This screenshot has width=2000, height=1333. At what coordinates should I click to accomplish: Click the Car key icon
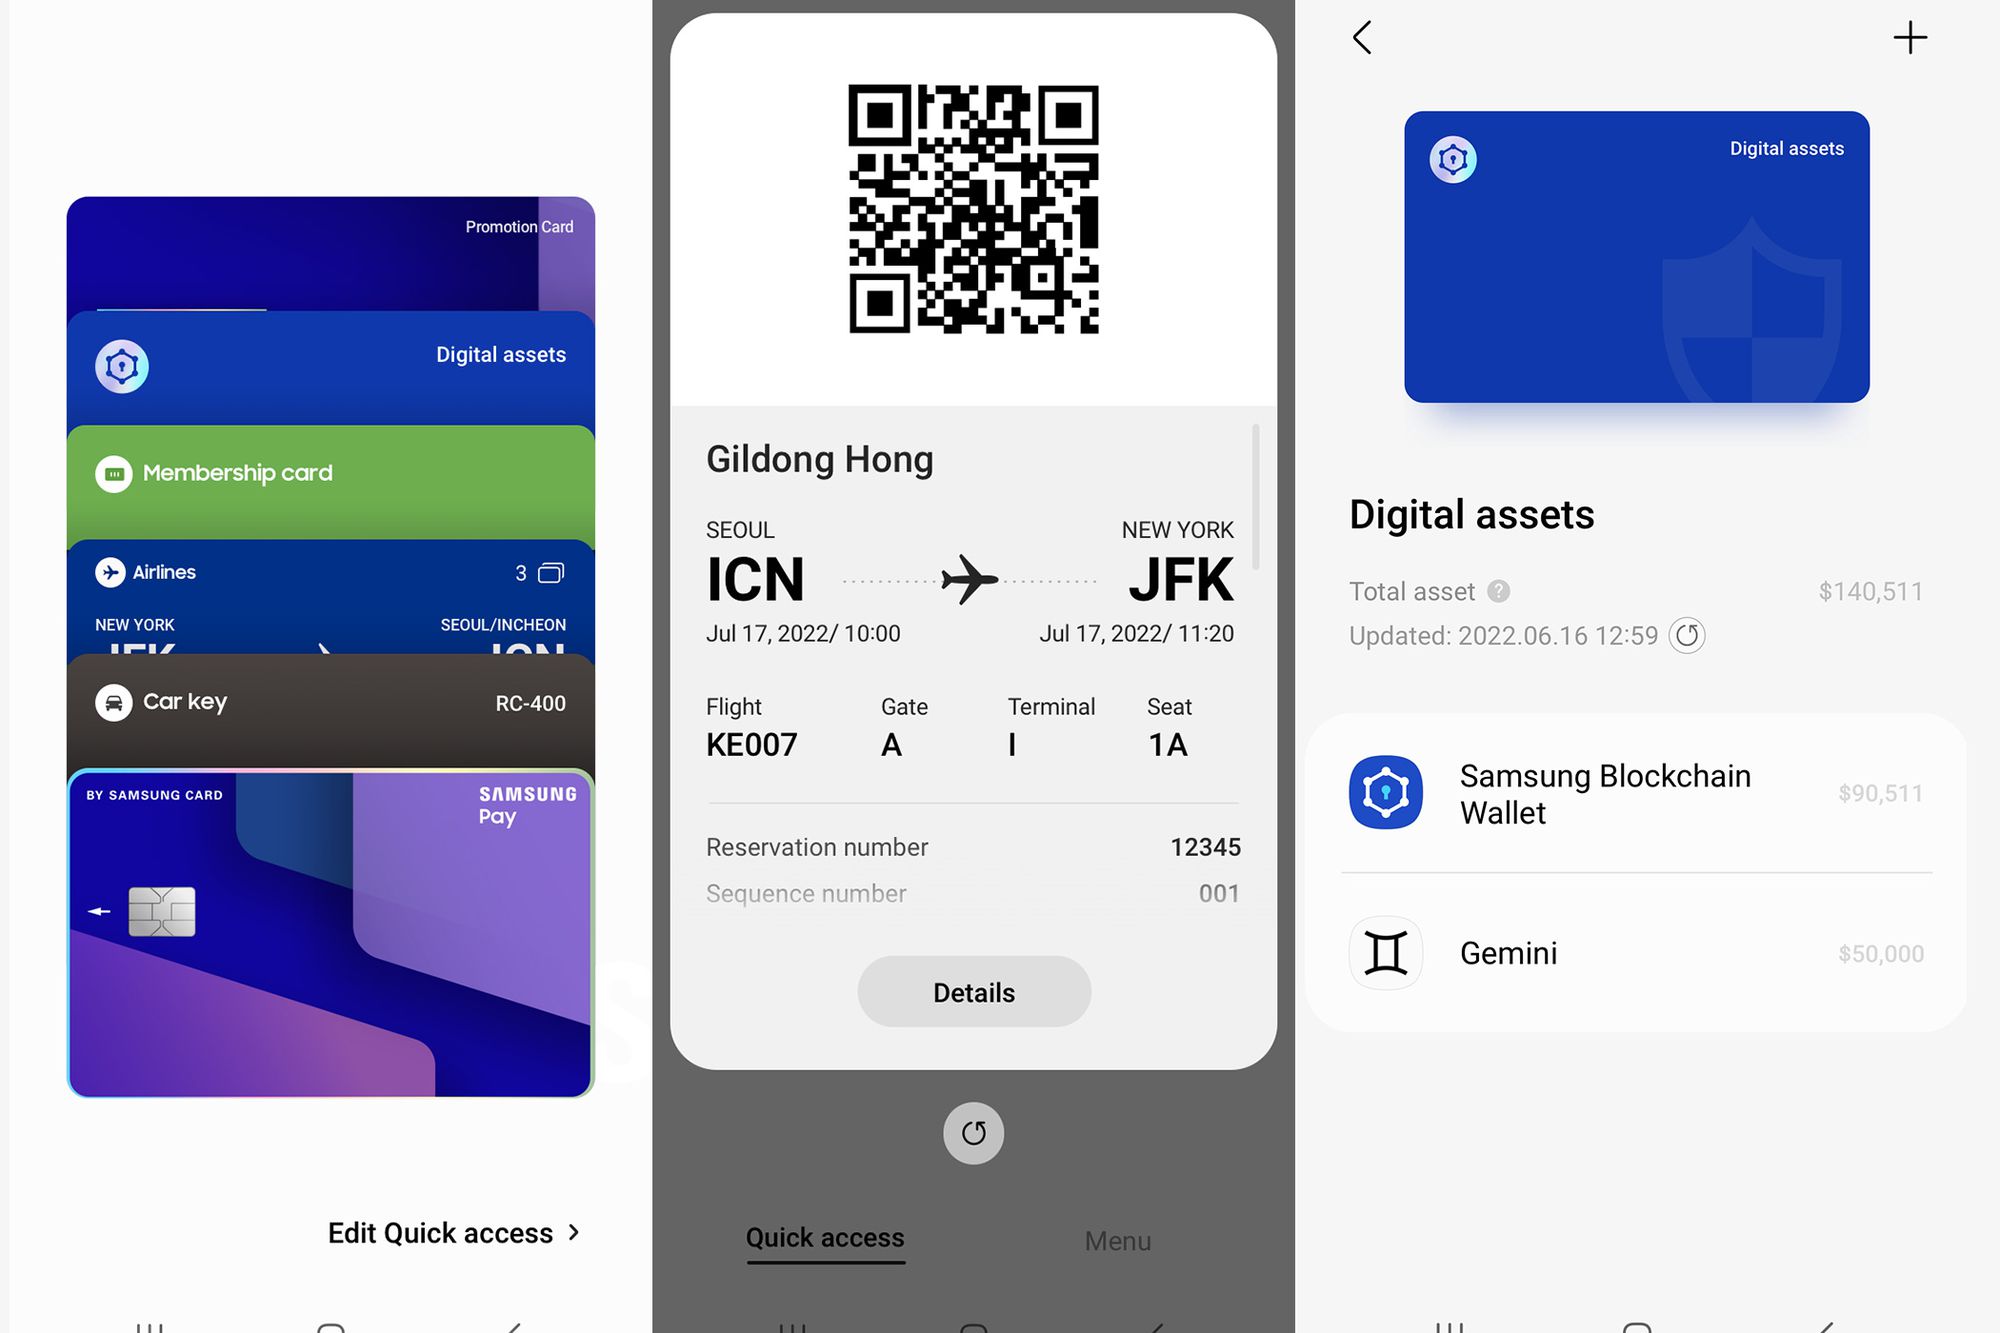point(116,701)
